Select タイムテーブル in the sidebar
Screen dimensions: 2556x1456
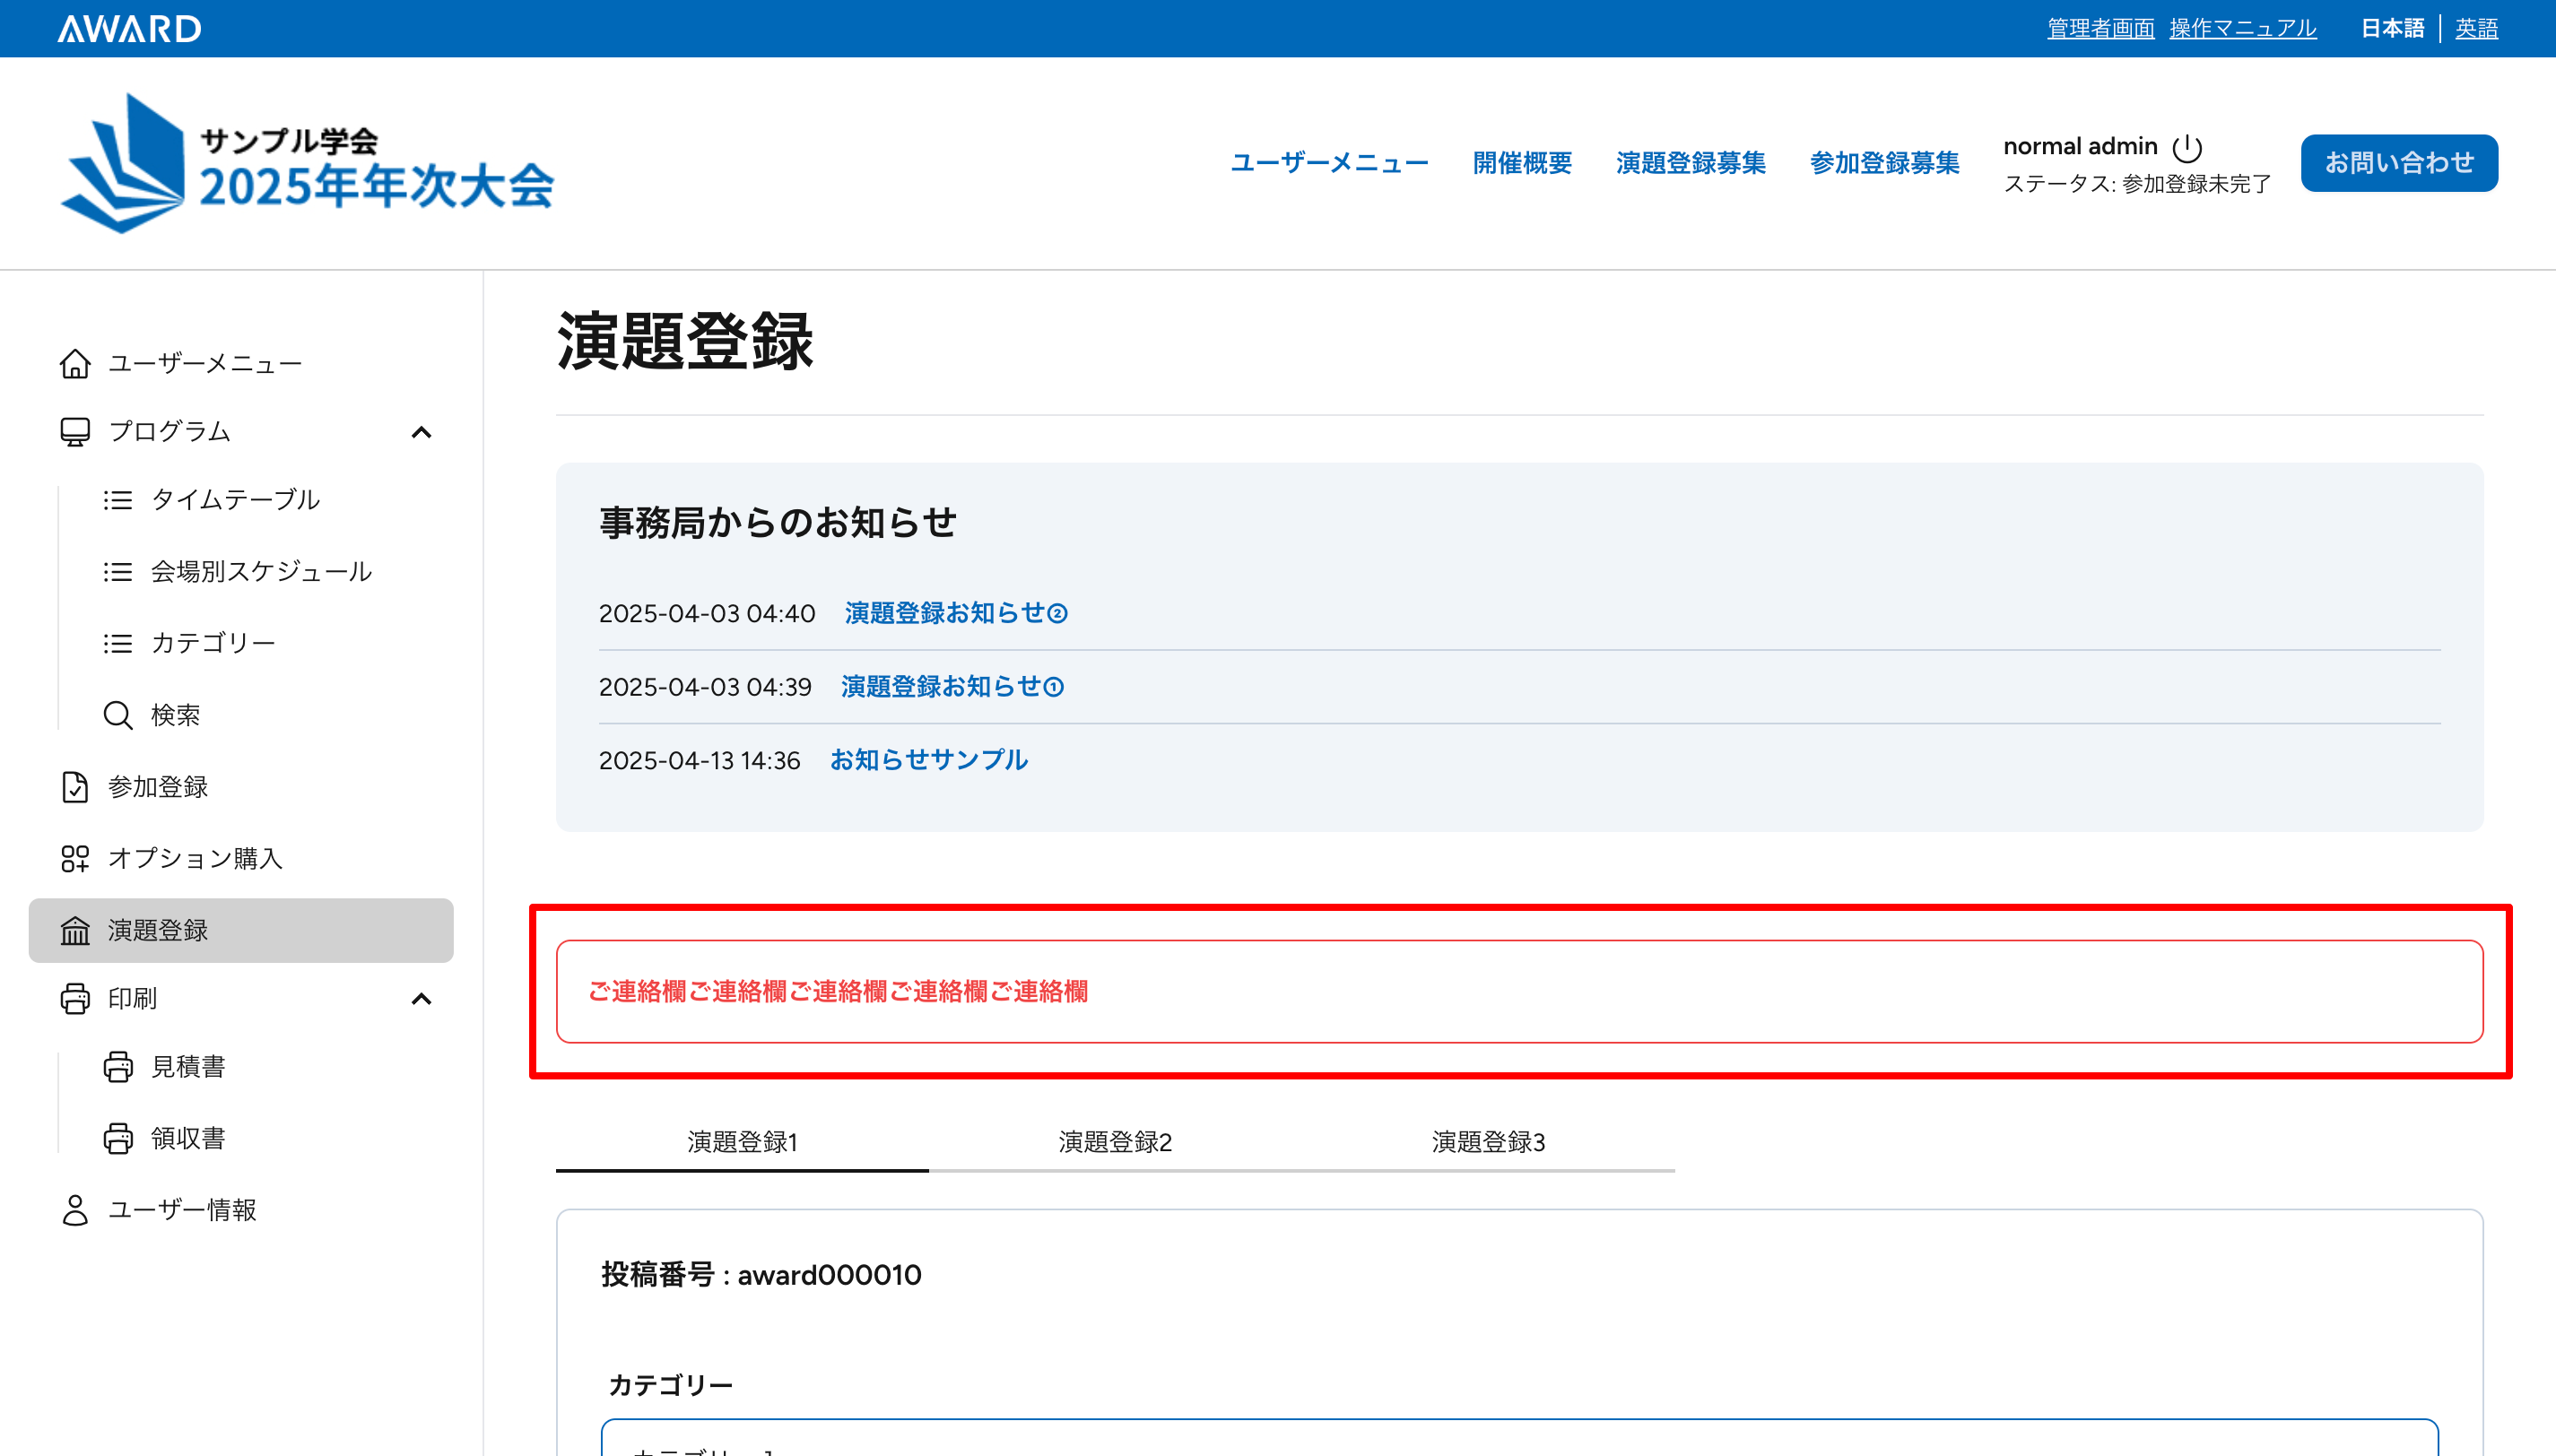235,500
